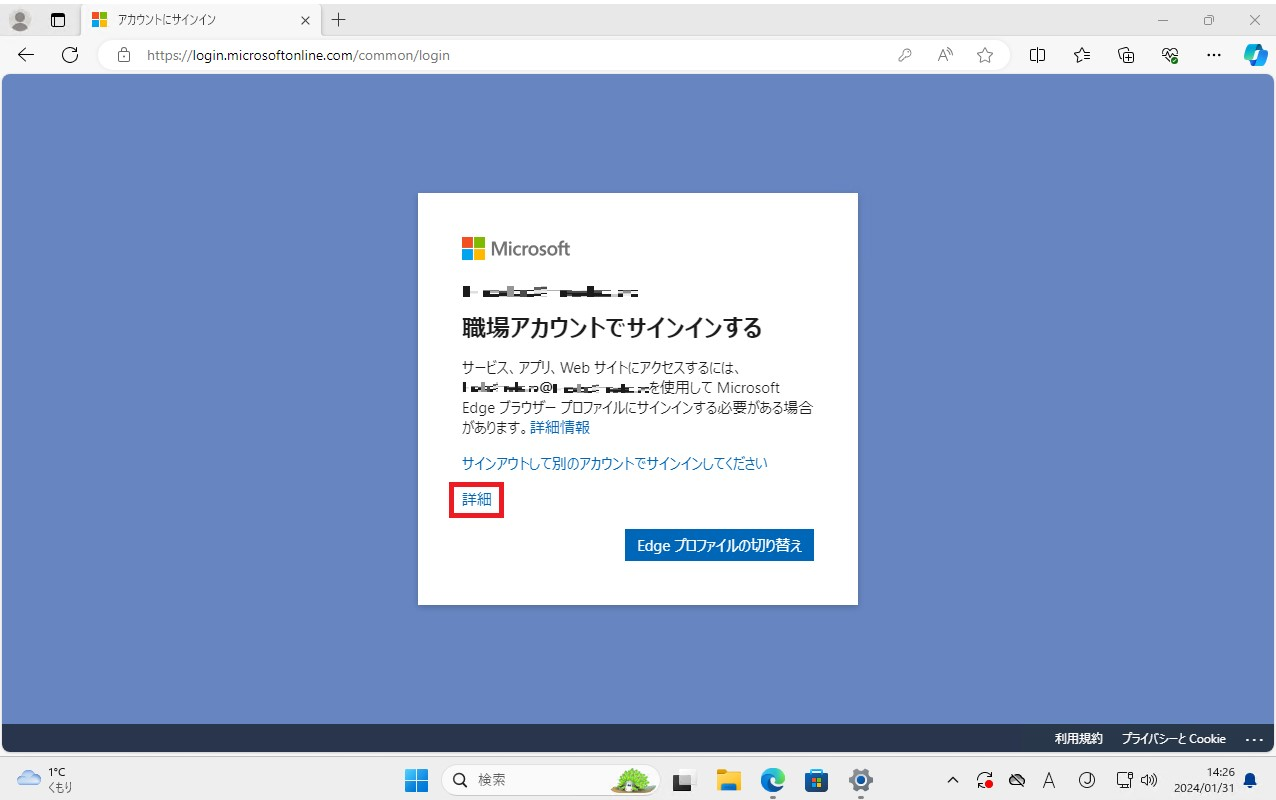Open the Favorites list

[x=1082, y=55]
